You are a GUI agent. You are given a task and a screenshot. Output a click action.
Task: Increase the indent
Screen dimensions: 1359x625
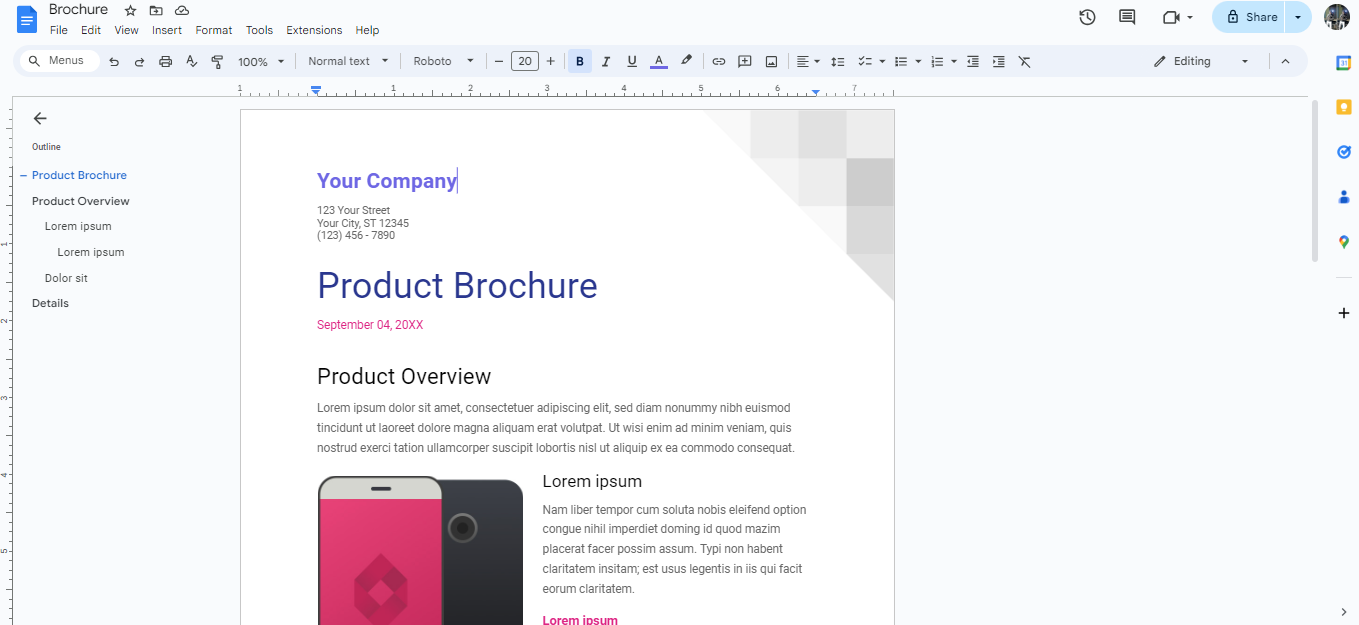(x=998, y=61)
